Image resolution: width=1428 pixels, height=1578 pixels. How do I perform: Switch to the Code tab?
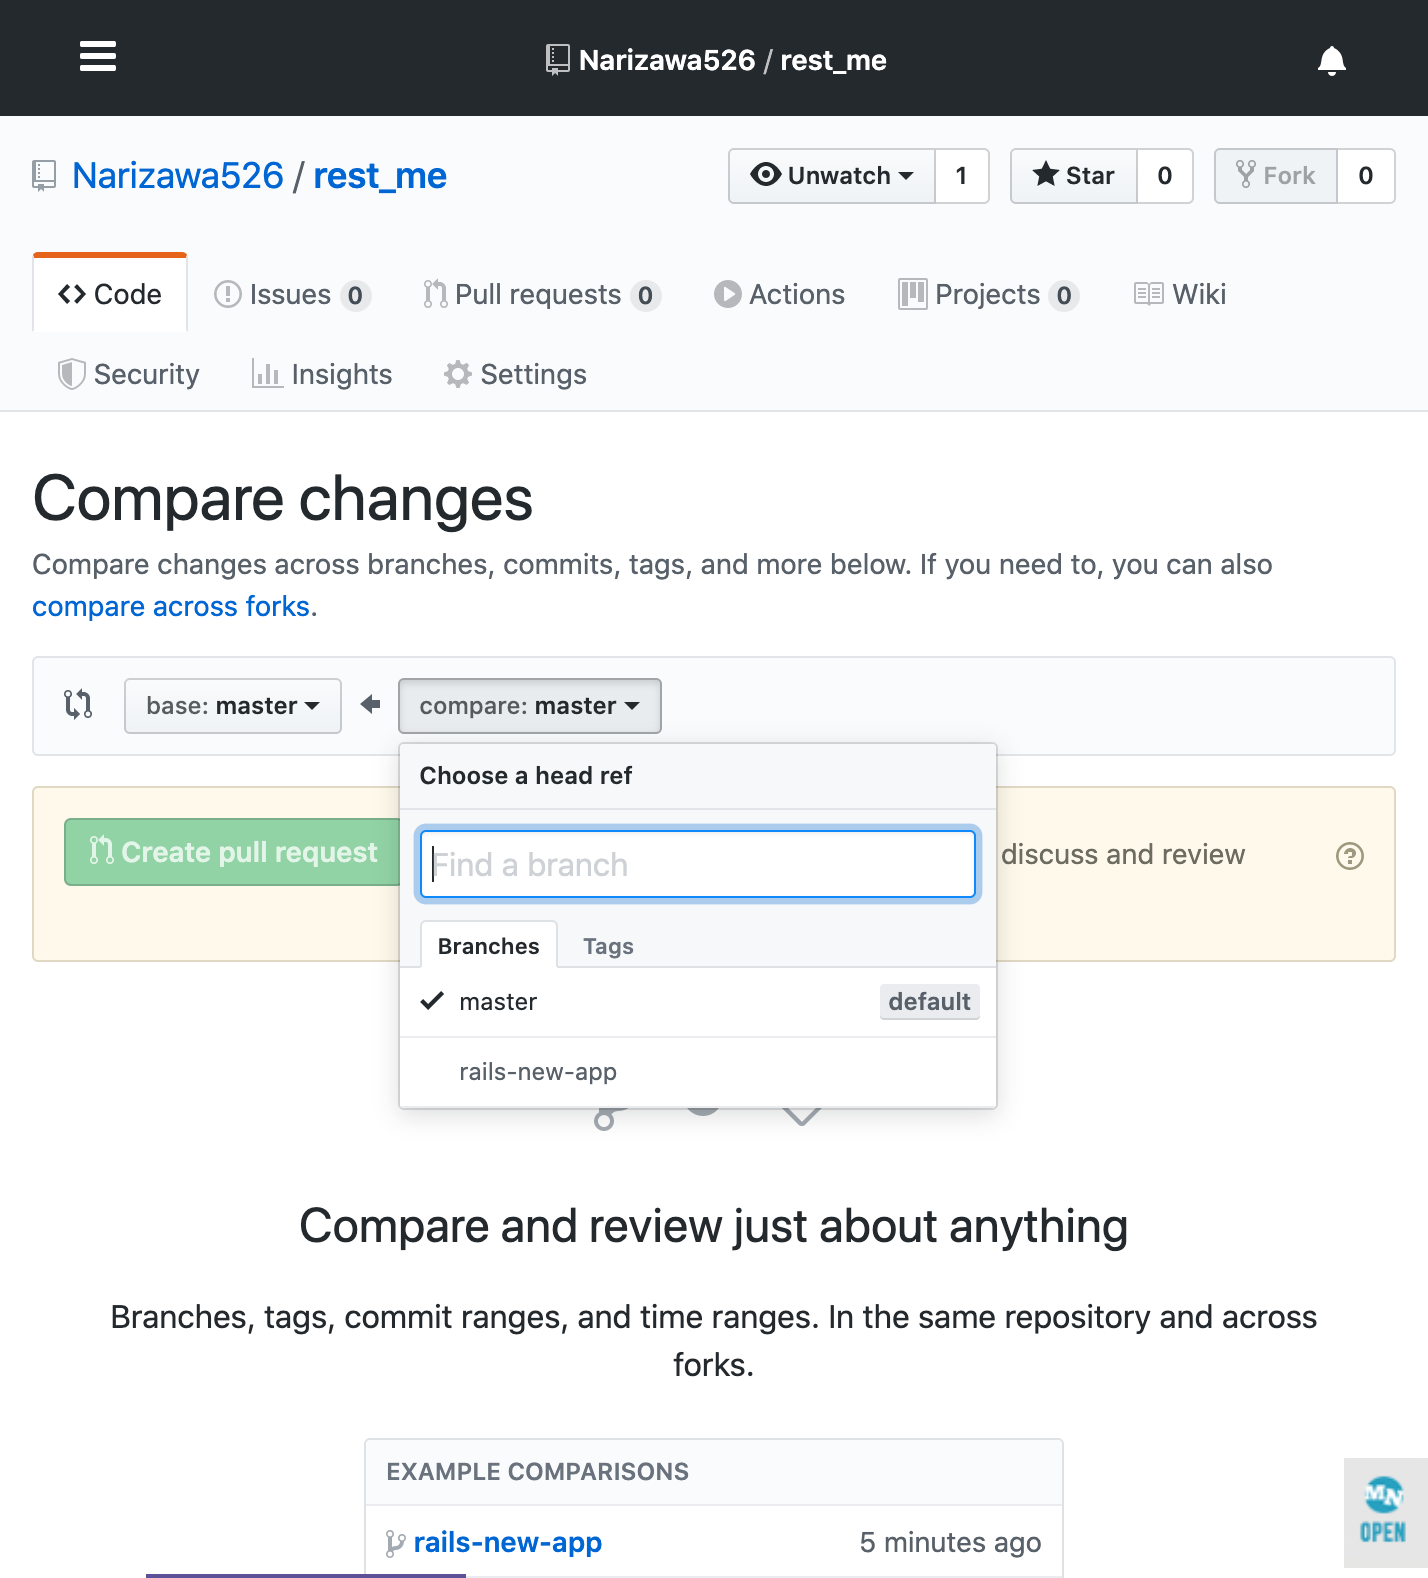pyautogui.click(x=110, y=294)
